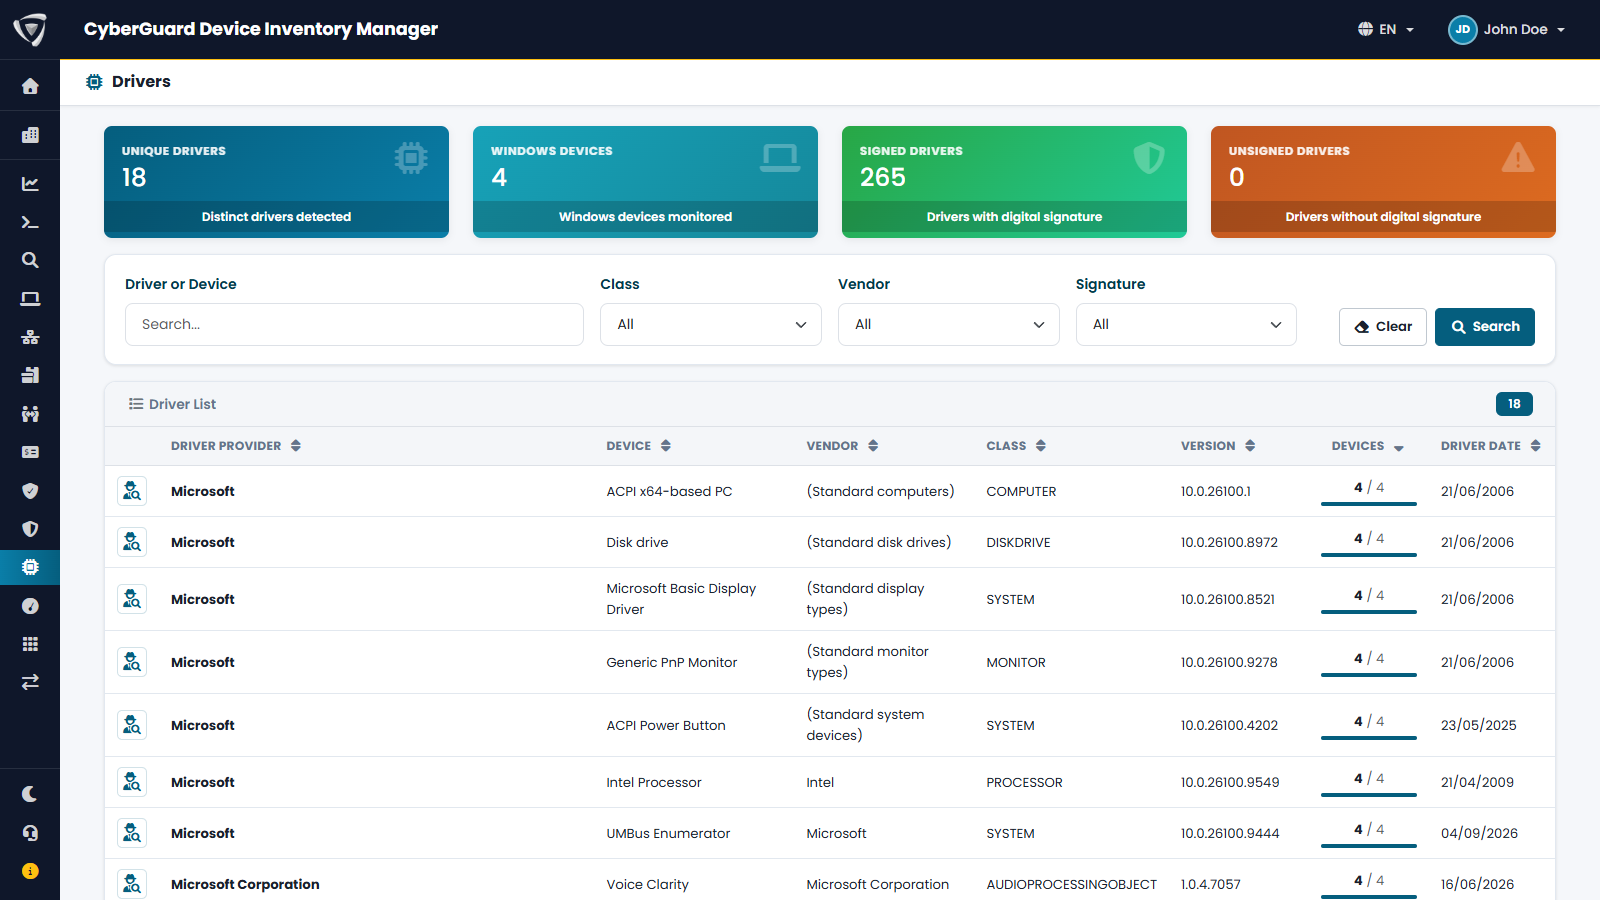Open the transfer arrows sidebar icon

point(30,682)
